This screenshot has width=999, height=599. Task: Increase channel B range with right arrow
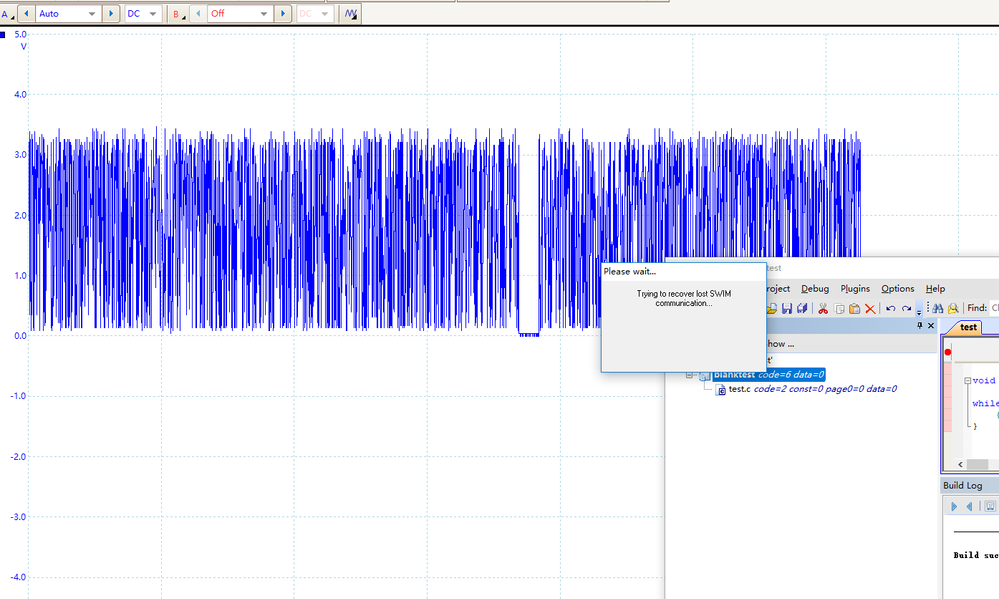283,13
